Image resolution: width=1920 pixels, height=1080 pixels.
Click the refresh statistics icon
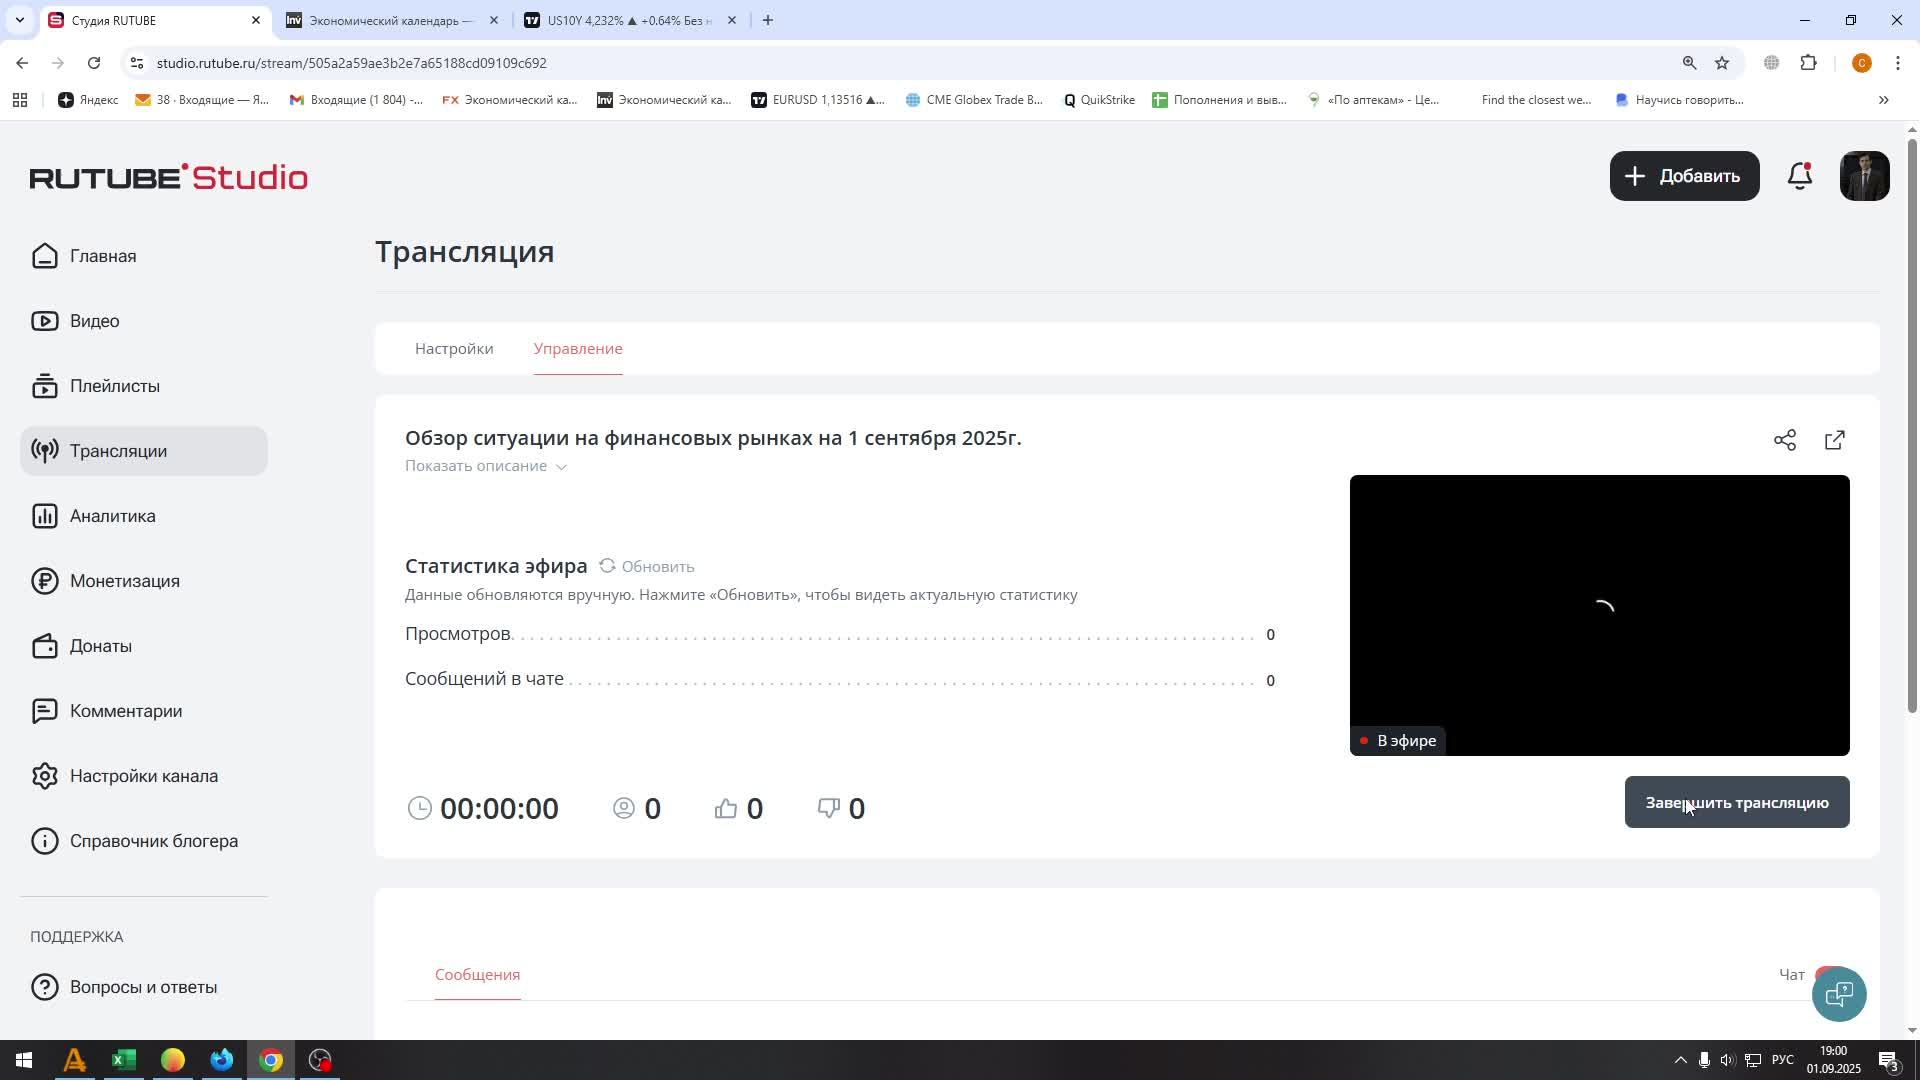(x=607, y=566)
